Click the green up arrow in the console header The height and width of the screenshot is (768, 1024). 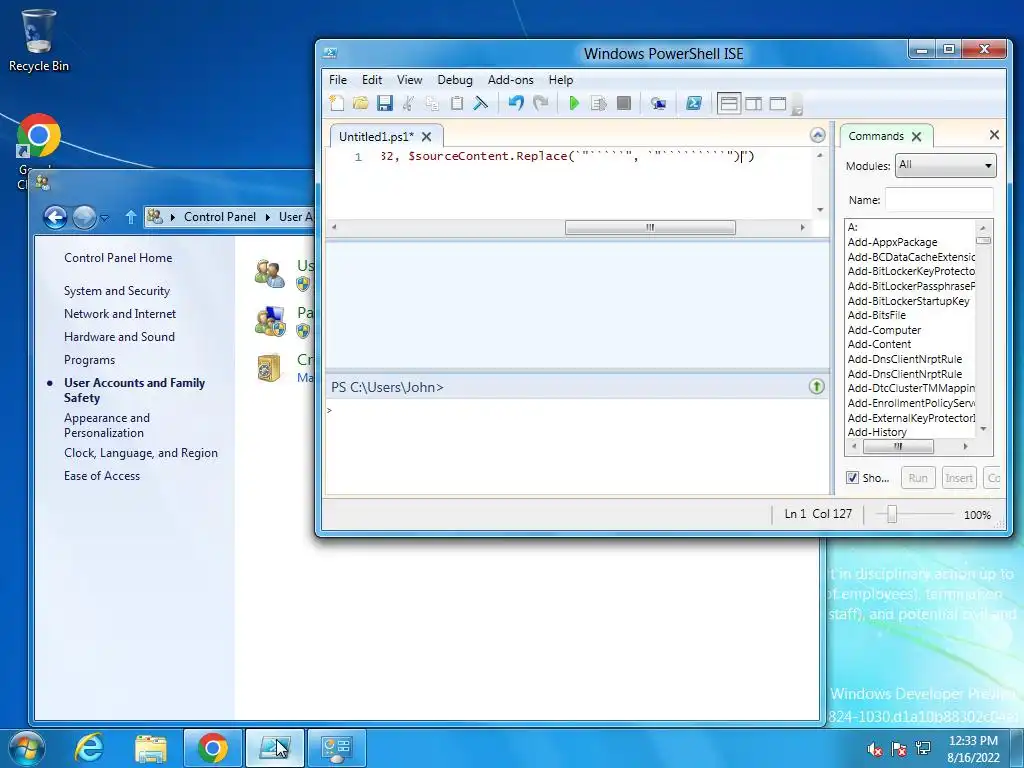(x=816, y=387)
